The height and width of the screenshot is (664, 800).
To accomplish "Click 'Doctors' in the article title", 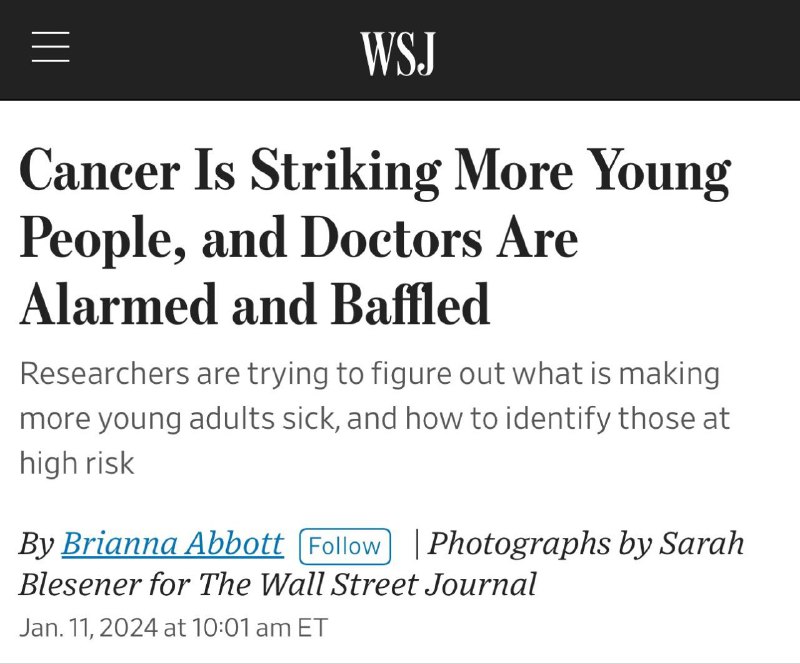I will (391, 239).
